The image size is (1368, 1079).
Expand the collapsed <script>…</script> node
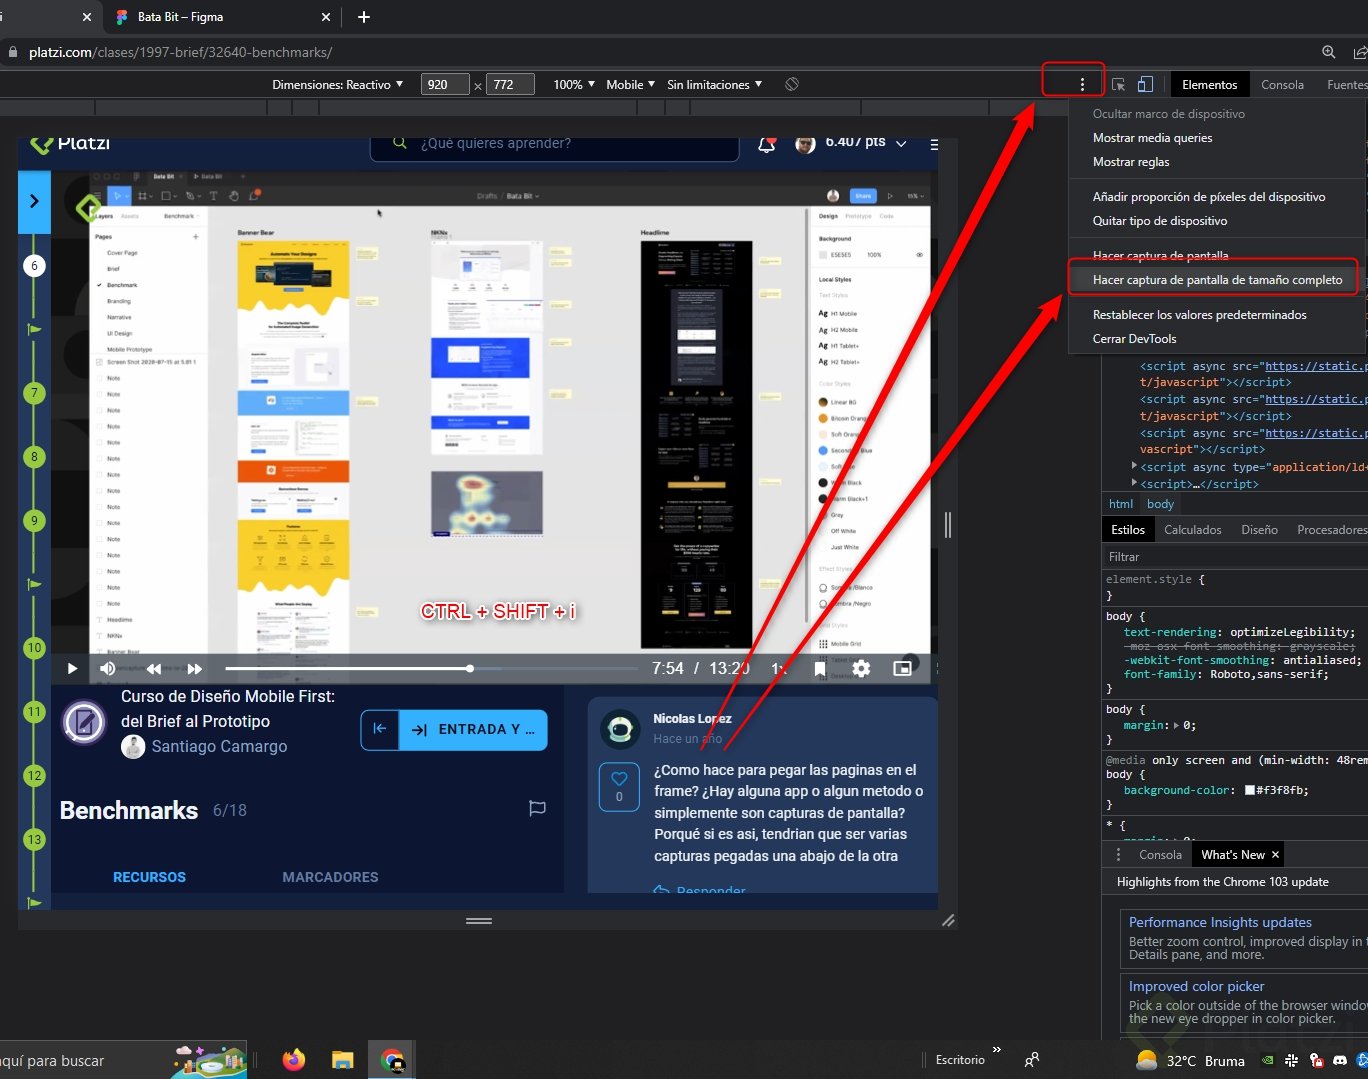tap(1134, 483)
